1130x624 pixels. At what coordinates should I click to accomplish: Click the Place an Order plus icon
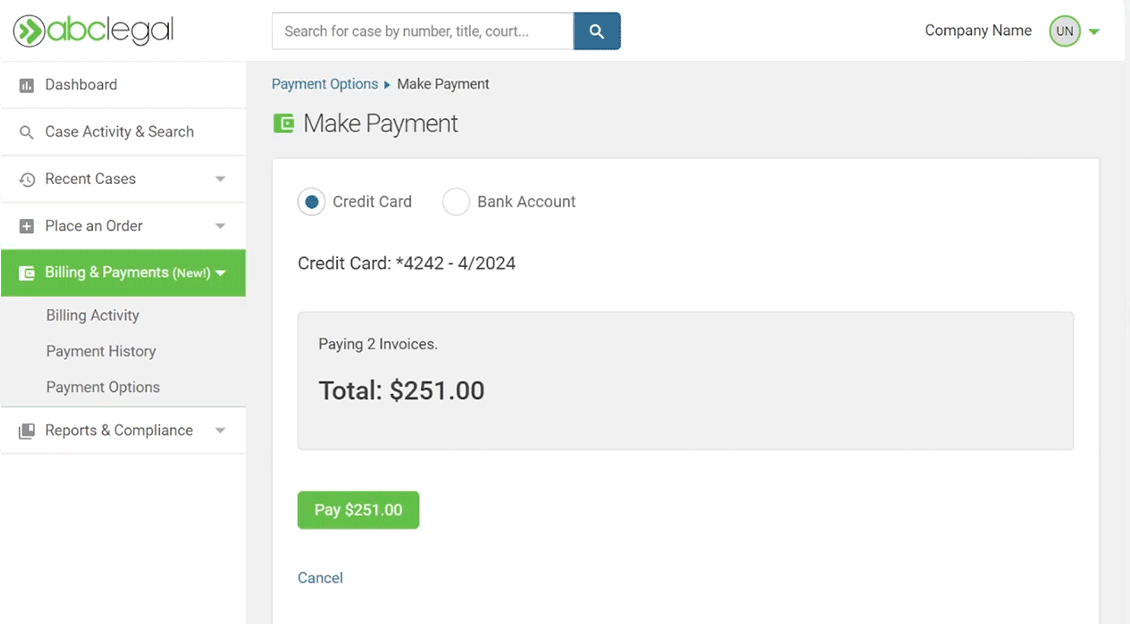click(27, 227)
